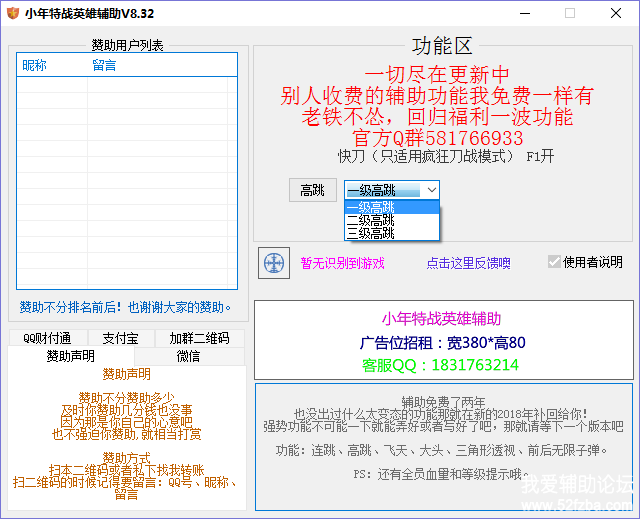Switch to the QQ财付通 tab
Screen dimensions: 640x519
[x=47, y=338]
